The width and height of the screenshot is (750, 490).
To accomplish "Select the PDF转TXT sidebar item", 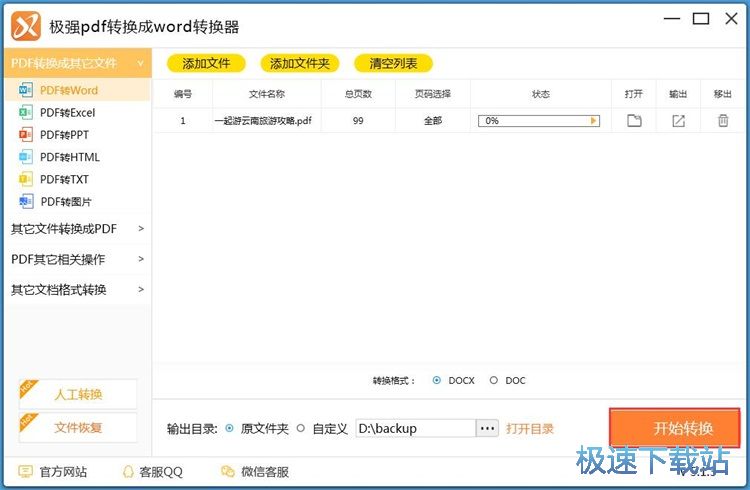I will tap(77, 179).
